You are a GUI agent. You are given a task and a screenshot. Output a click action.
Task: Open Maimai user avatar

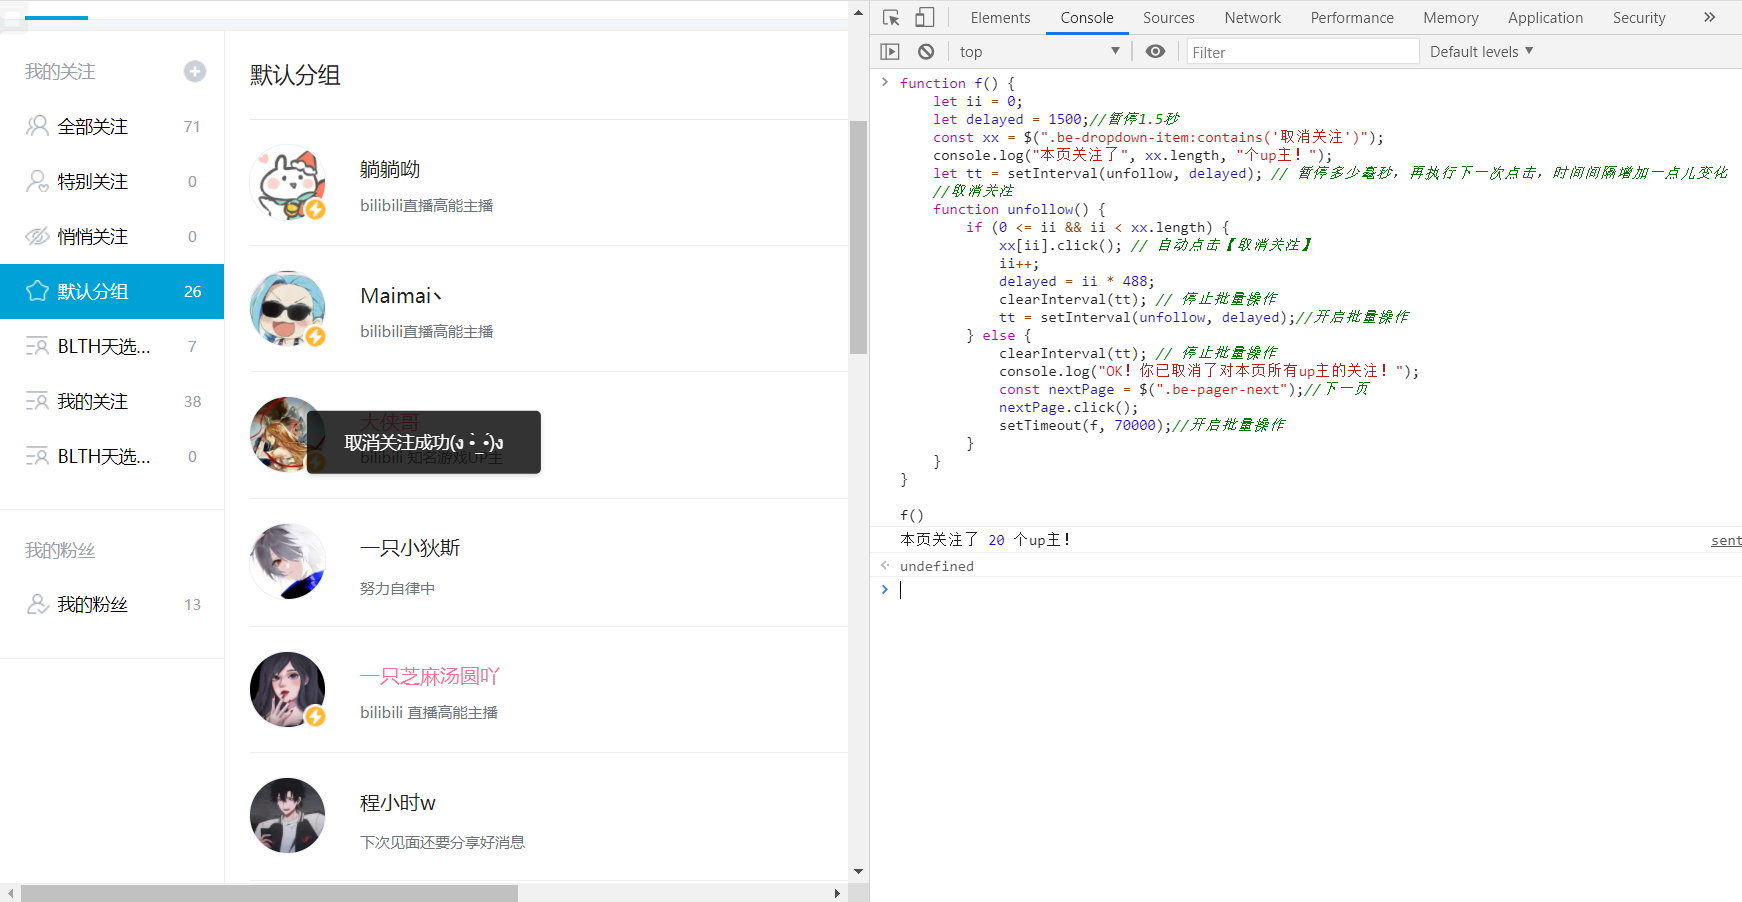pyautogui.click(x=288, y=308)
